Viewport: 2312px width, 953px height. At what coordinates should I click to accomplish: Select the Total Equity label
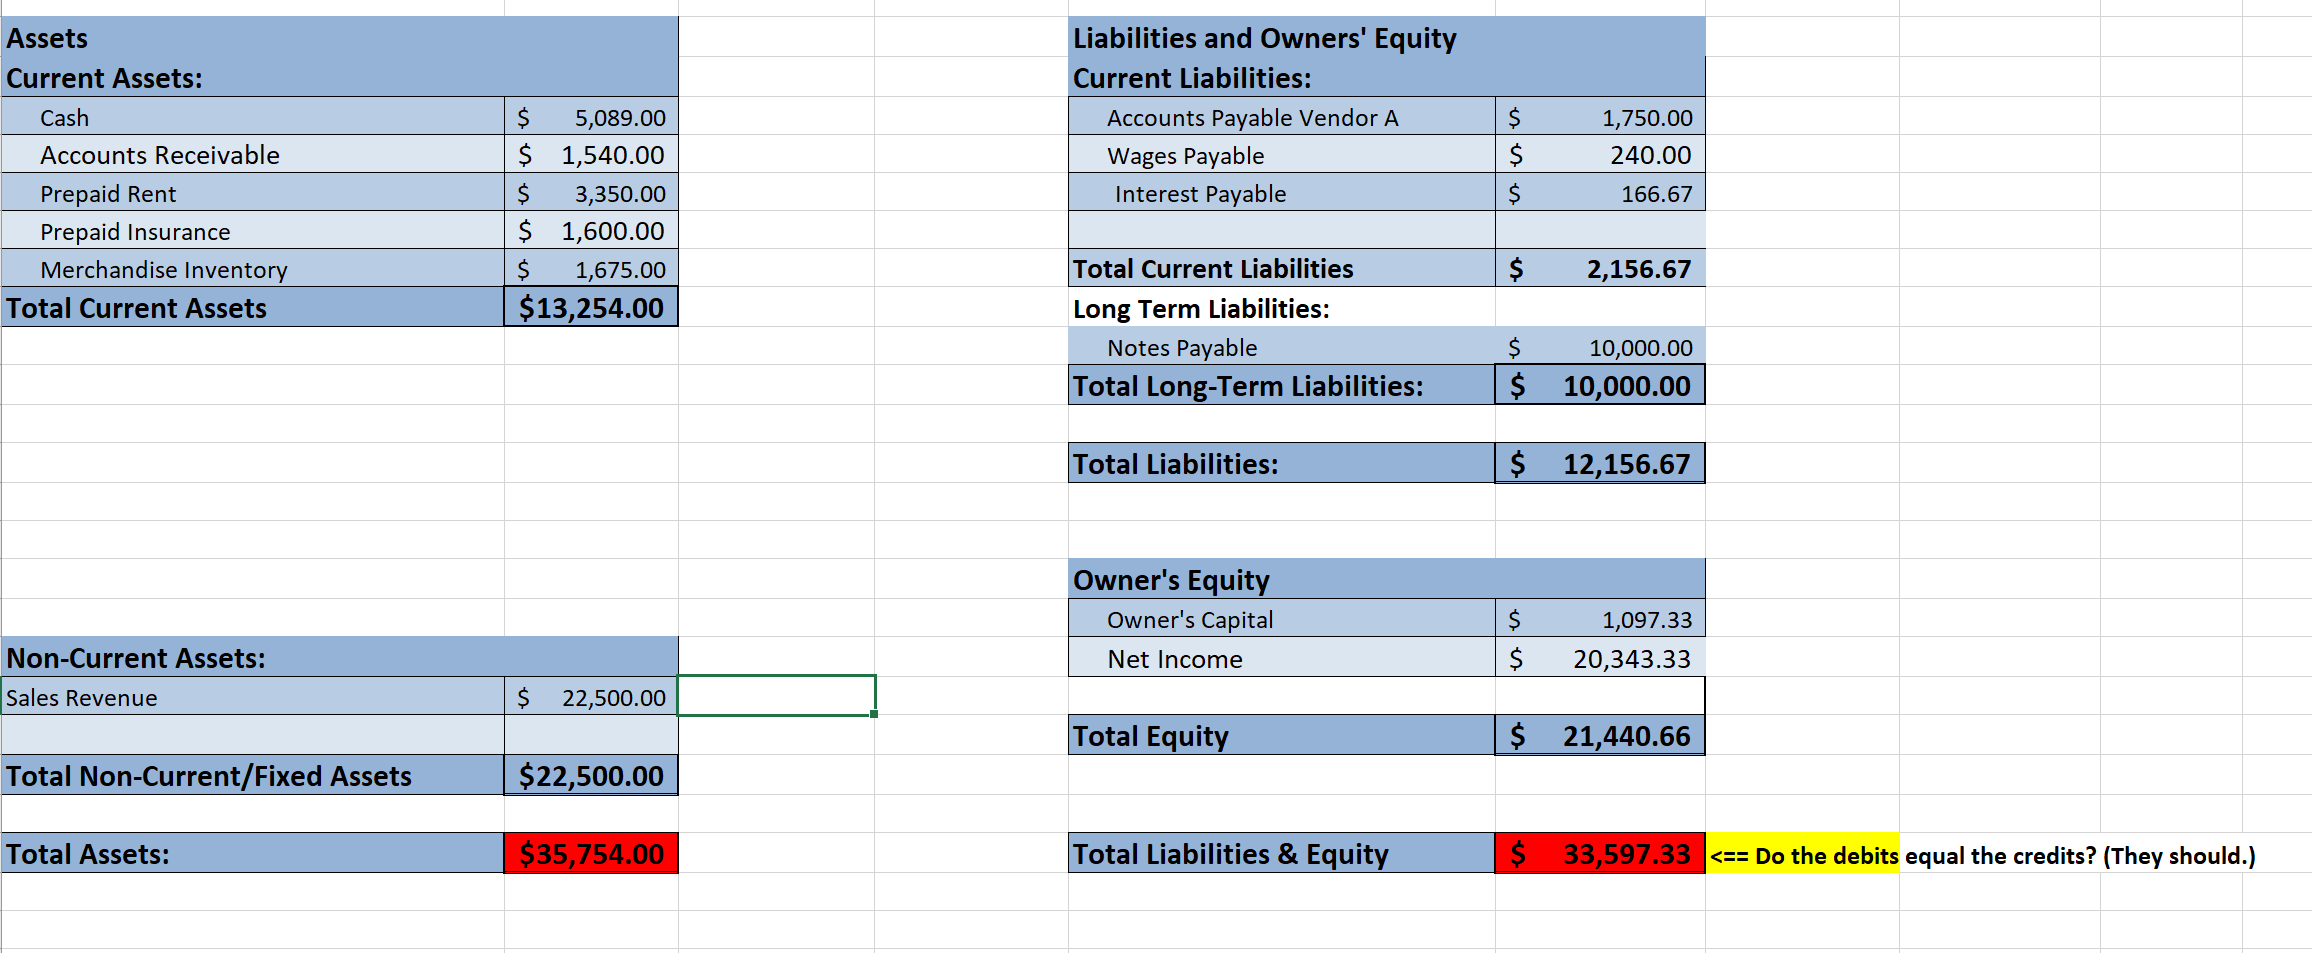(x=1282, y=735)
